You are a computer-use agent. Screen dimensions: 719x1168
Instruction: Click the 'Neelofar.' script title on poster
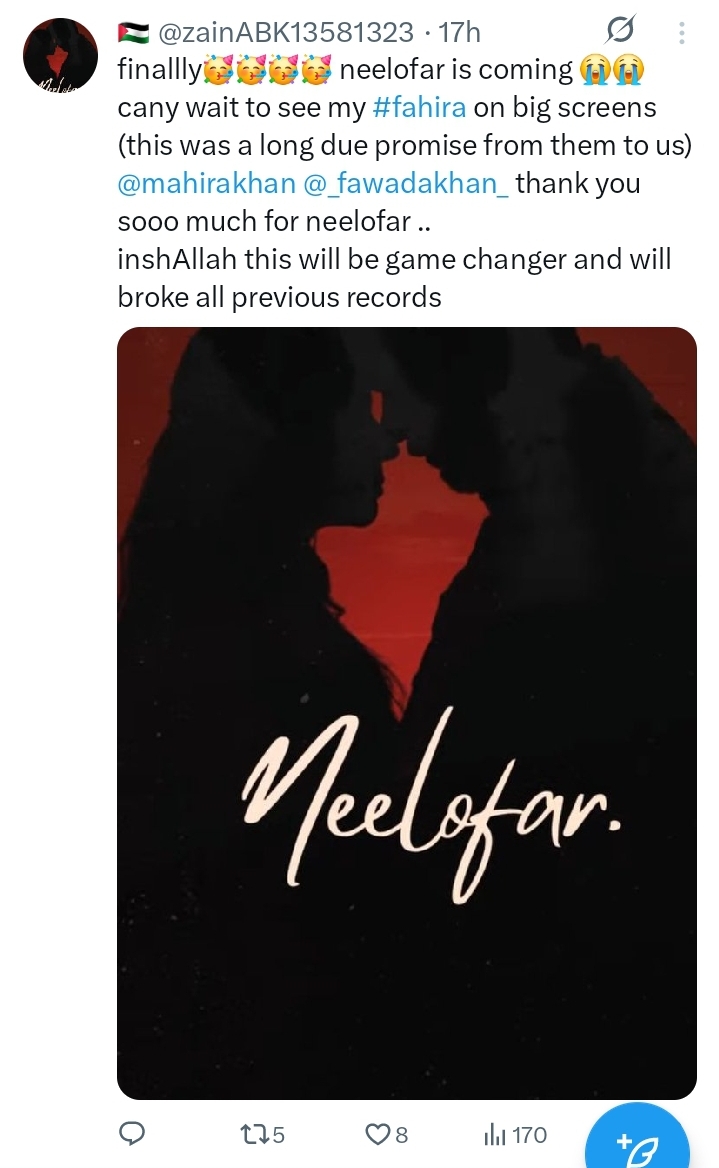(431, 804)
